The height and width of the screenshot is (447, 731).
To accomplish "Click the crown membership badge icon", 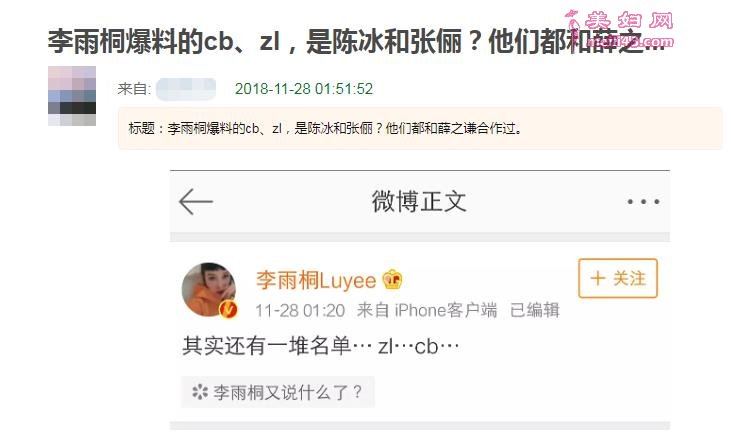I will tap(392, 280).
